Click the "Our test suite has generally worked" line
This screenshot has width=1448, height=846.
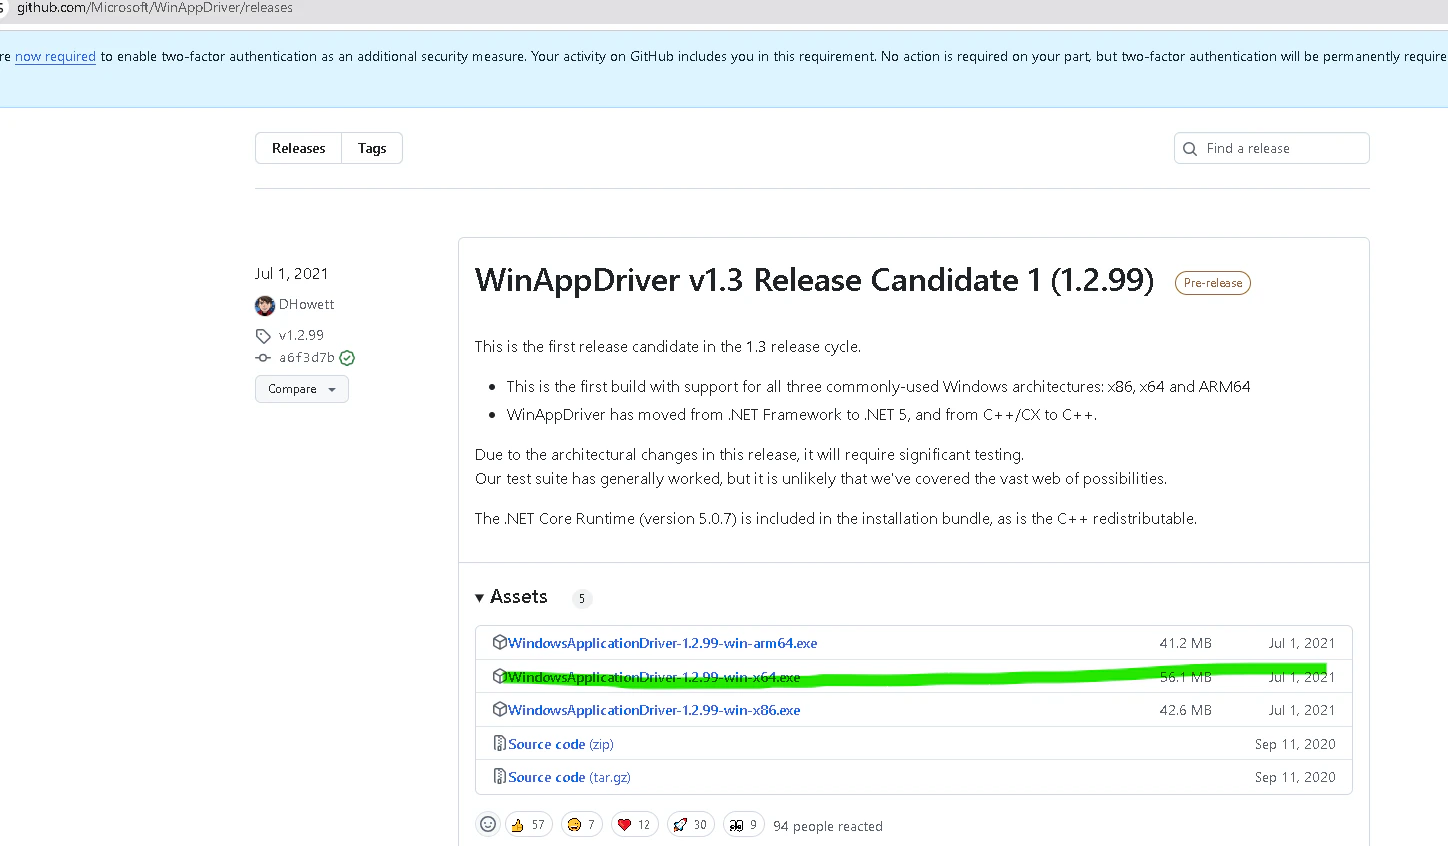click(x=821, y=479)
